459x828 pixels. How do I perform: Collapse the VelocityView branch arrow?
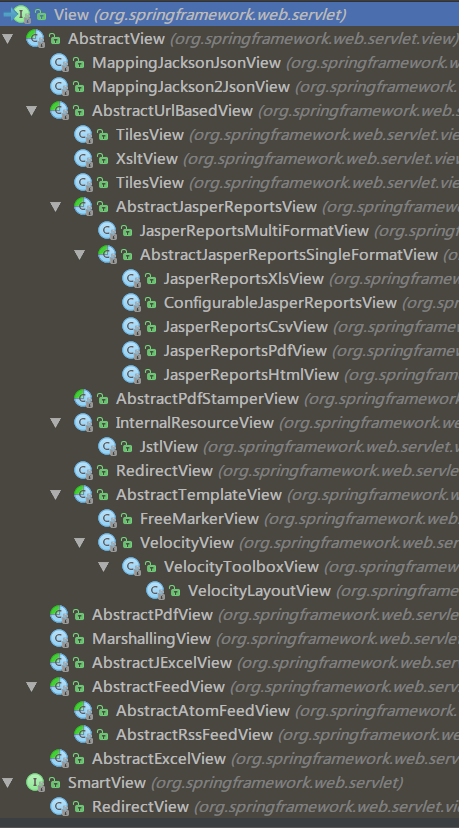80,543
